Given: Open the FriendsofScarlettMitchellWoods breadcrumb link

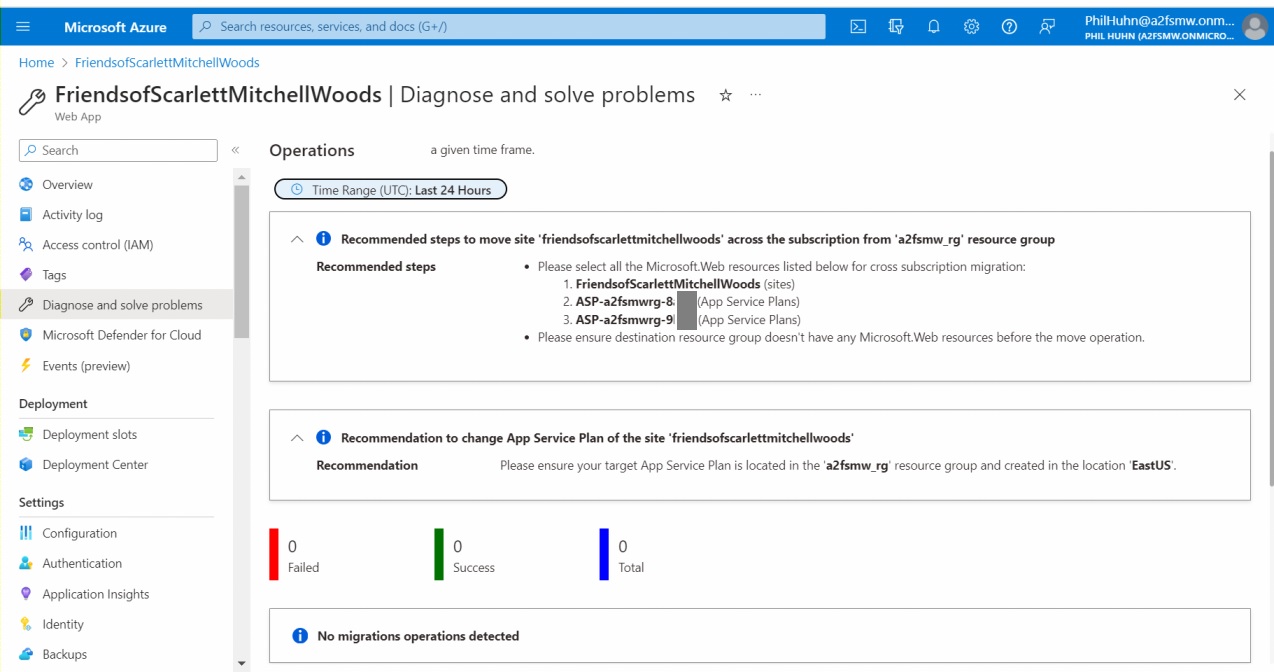Looking at the screenshot, I should click(166, 62).
